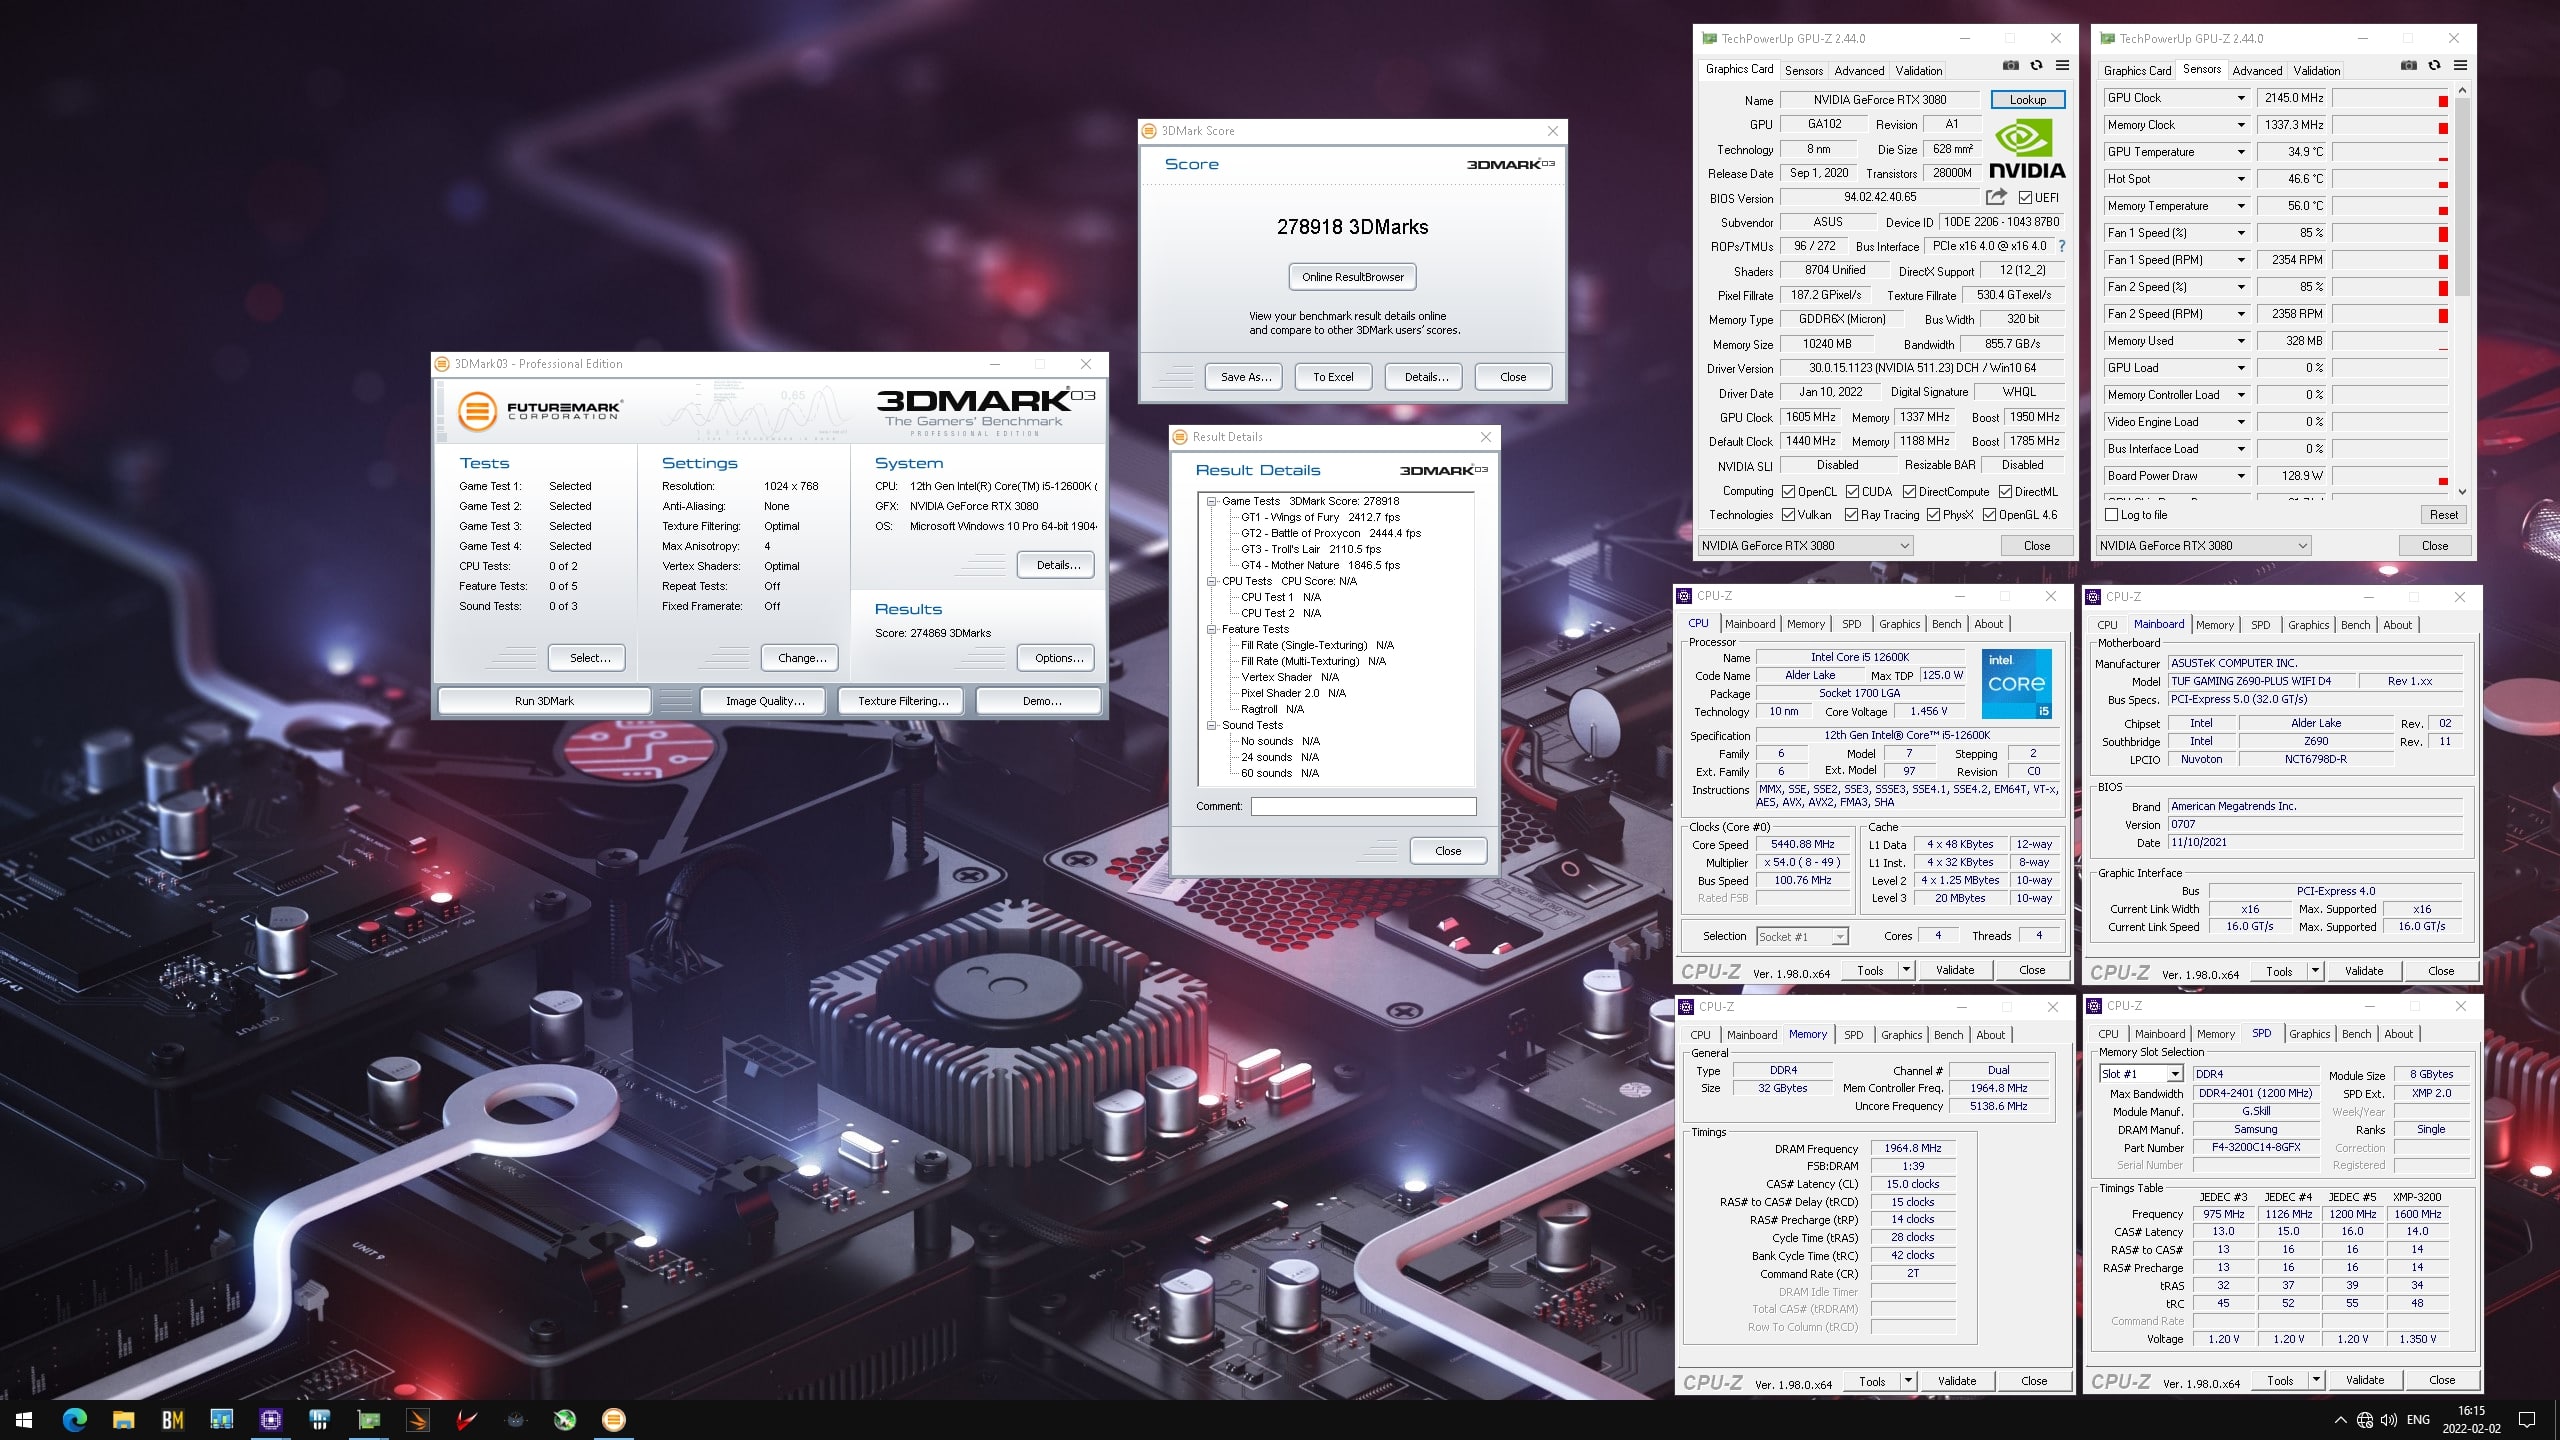2560x1440 pixels.
Task: Show hidden system tray icons chevron
Action: [x=2340, y=1420]
